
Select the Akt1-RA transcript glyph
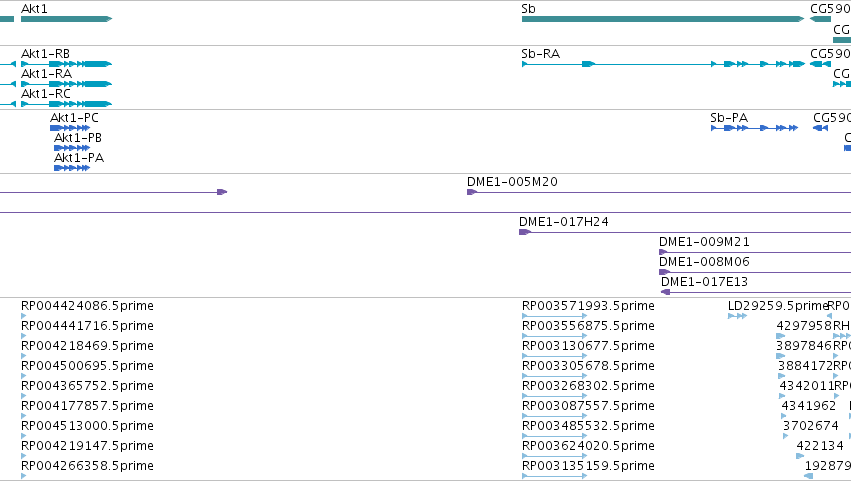point(66,84)
